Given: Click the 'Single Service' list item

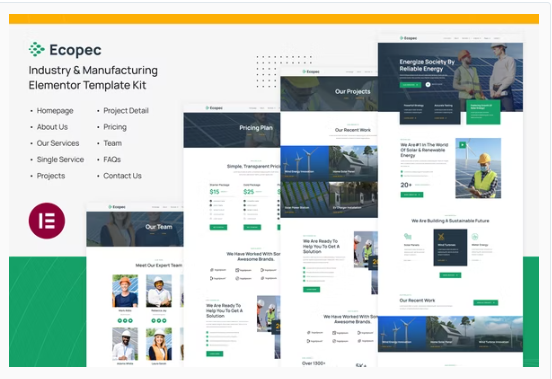Looking at the screenshot, I should point(60,159).
